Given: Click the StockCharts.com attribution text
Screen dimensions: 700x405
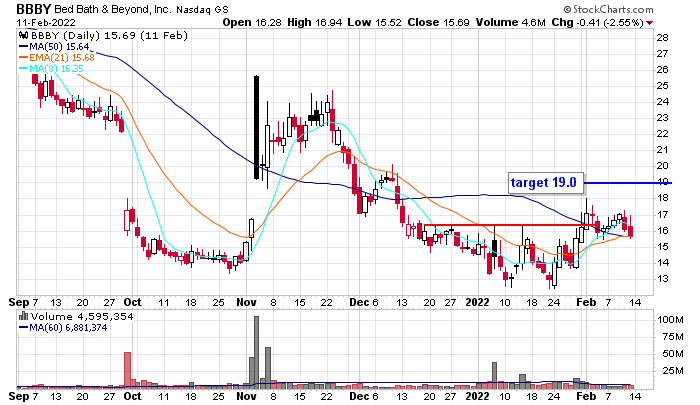Looking at the screenshot, I should click(x=608, y=9).
